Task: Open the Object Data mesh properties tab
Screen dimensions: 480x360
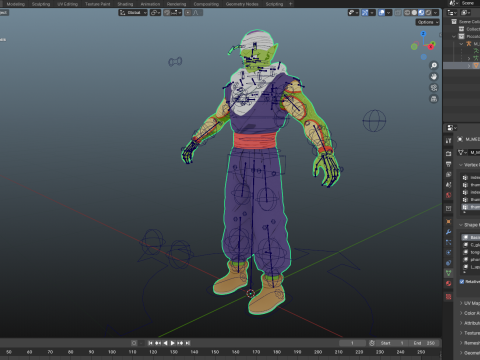Action: 448,273
